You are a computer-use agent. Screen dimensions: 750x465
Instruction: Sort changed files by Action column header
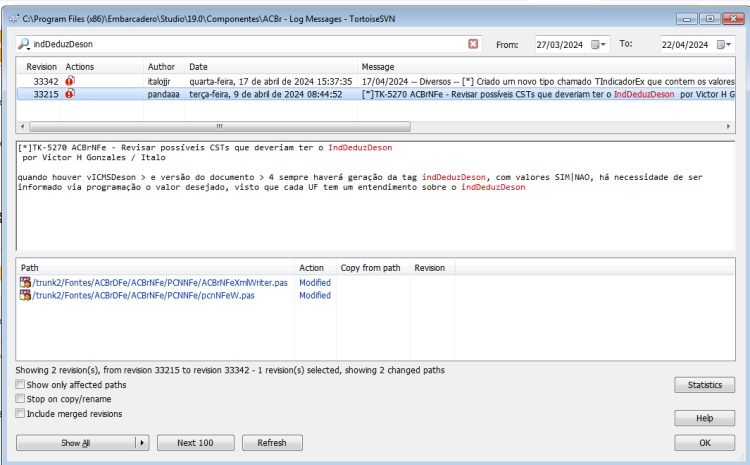click(315, 268)
